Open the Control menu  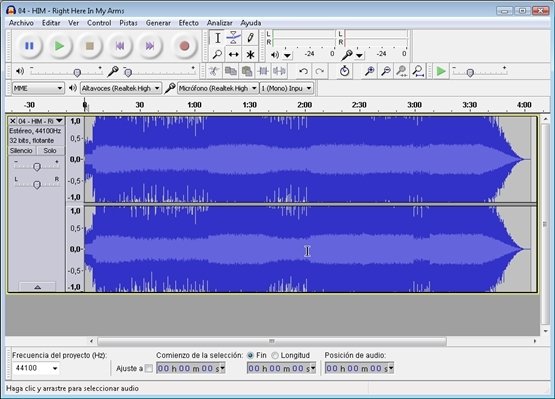[x=99, y=23]
